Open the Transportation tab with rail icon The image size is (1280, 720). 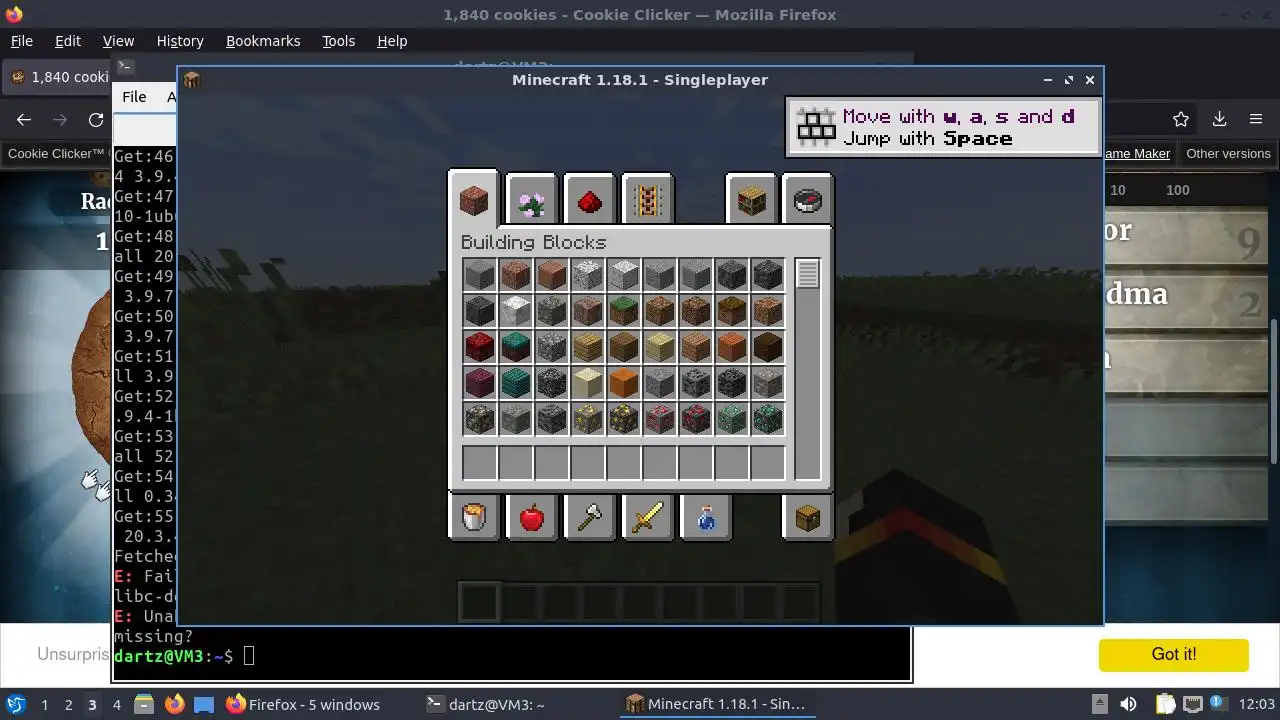(x=647, y=200)
